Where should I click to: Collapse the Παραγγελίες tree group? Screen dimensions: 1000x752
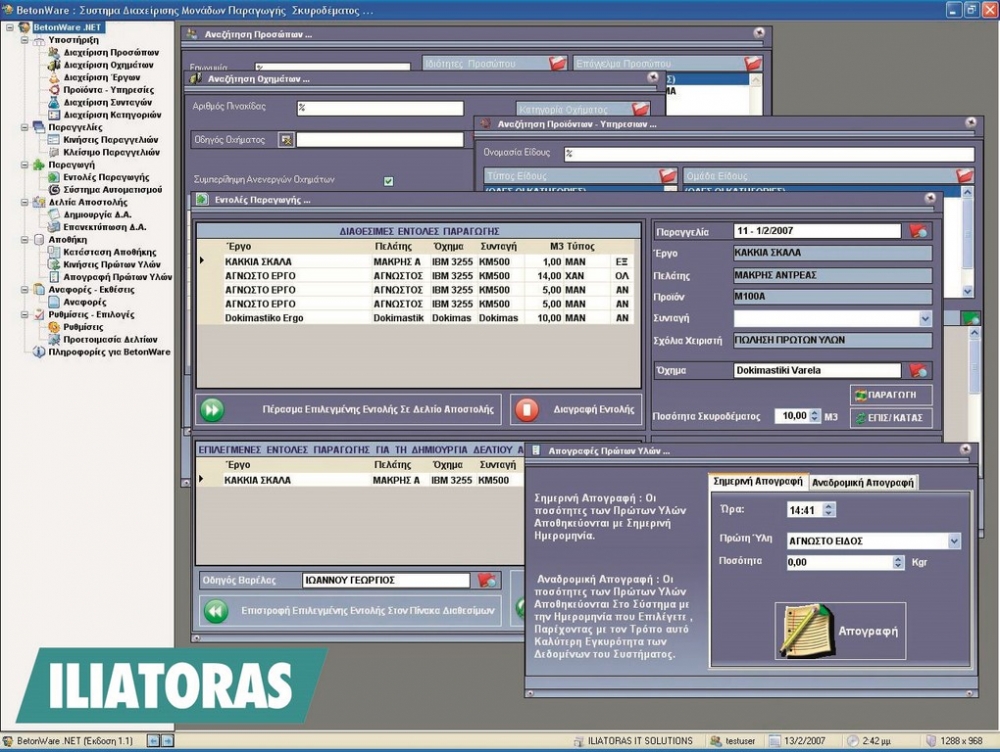[x=24, y=128]
